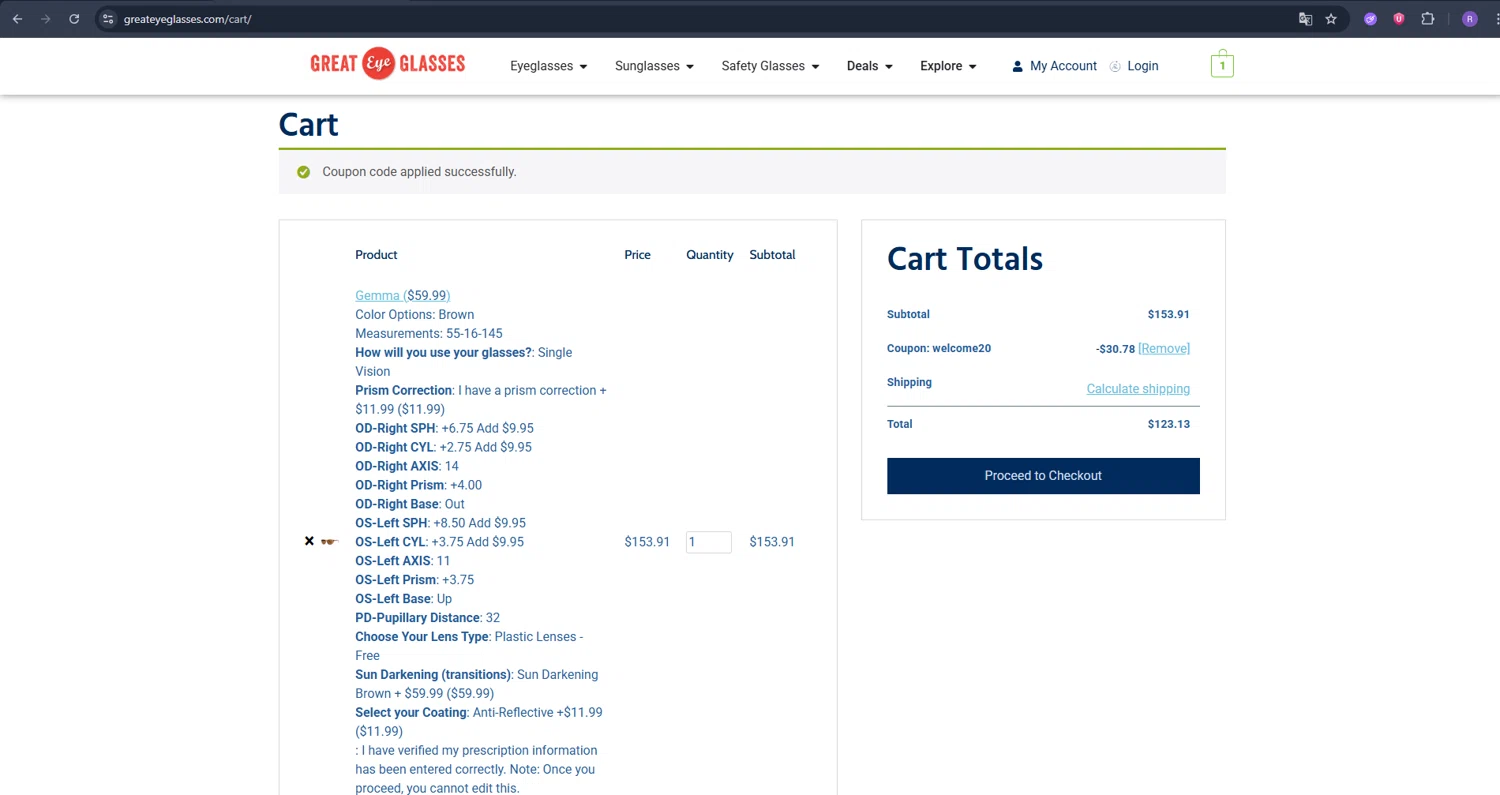Remove Gemma item with the X icon
This screenshot has width=1500, height=795.
309,541
